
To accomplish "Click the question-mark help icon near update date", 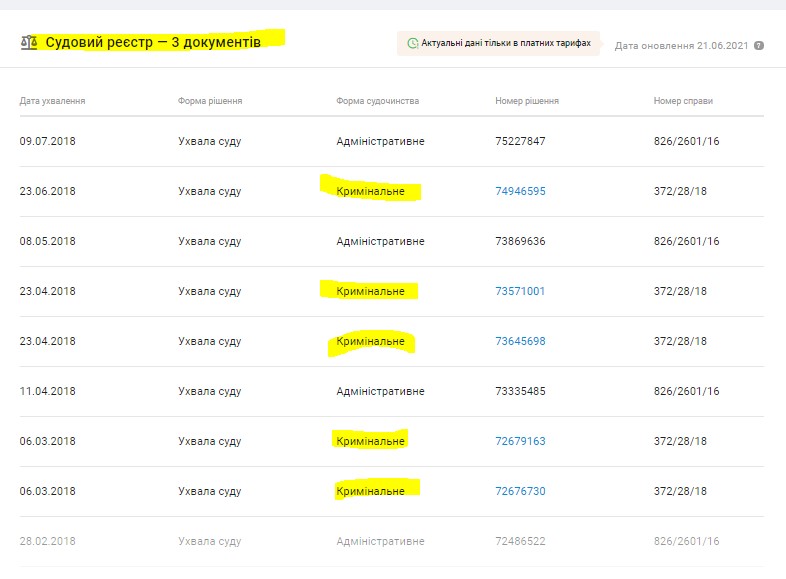I will click(759, 45).
